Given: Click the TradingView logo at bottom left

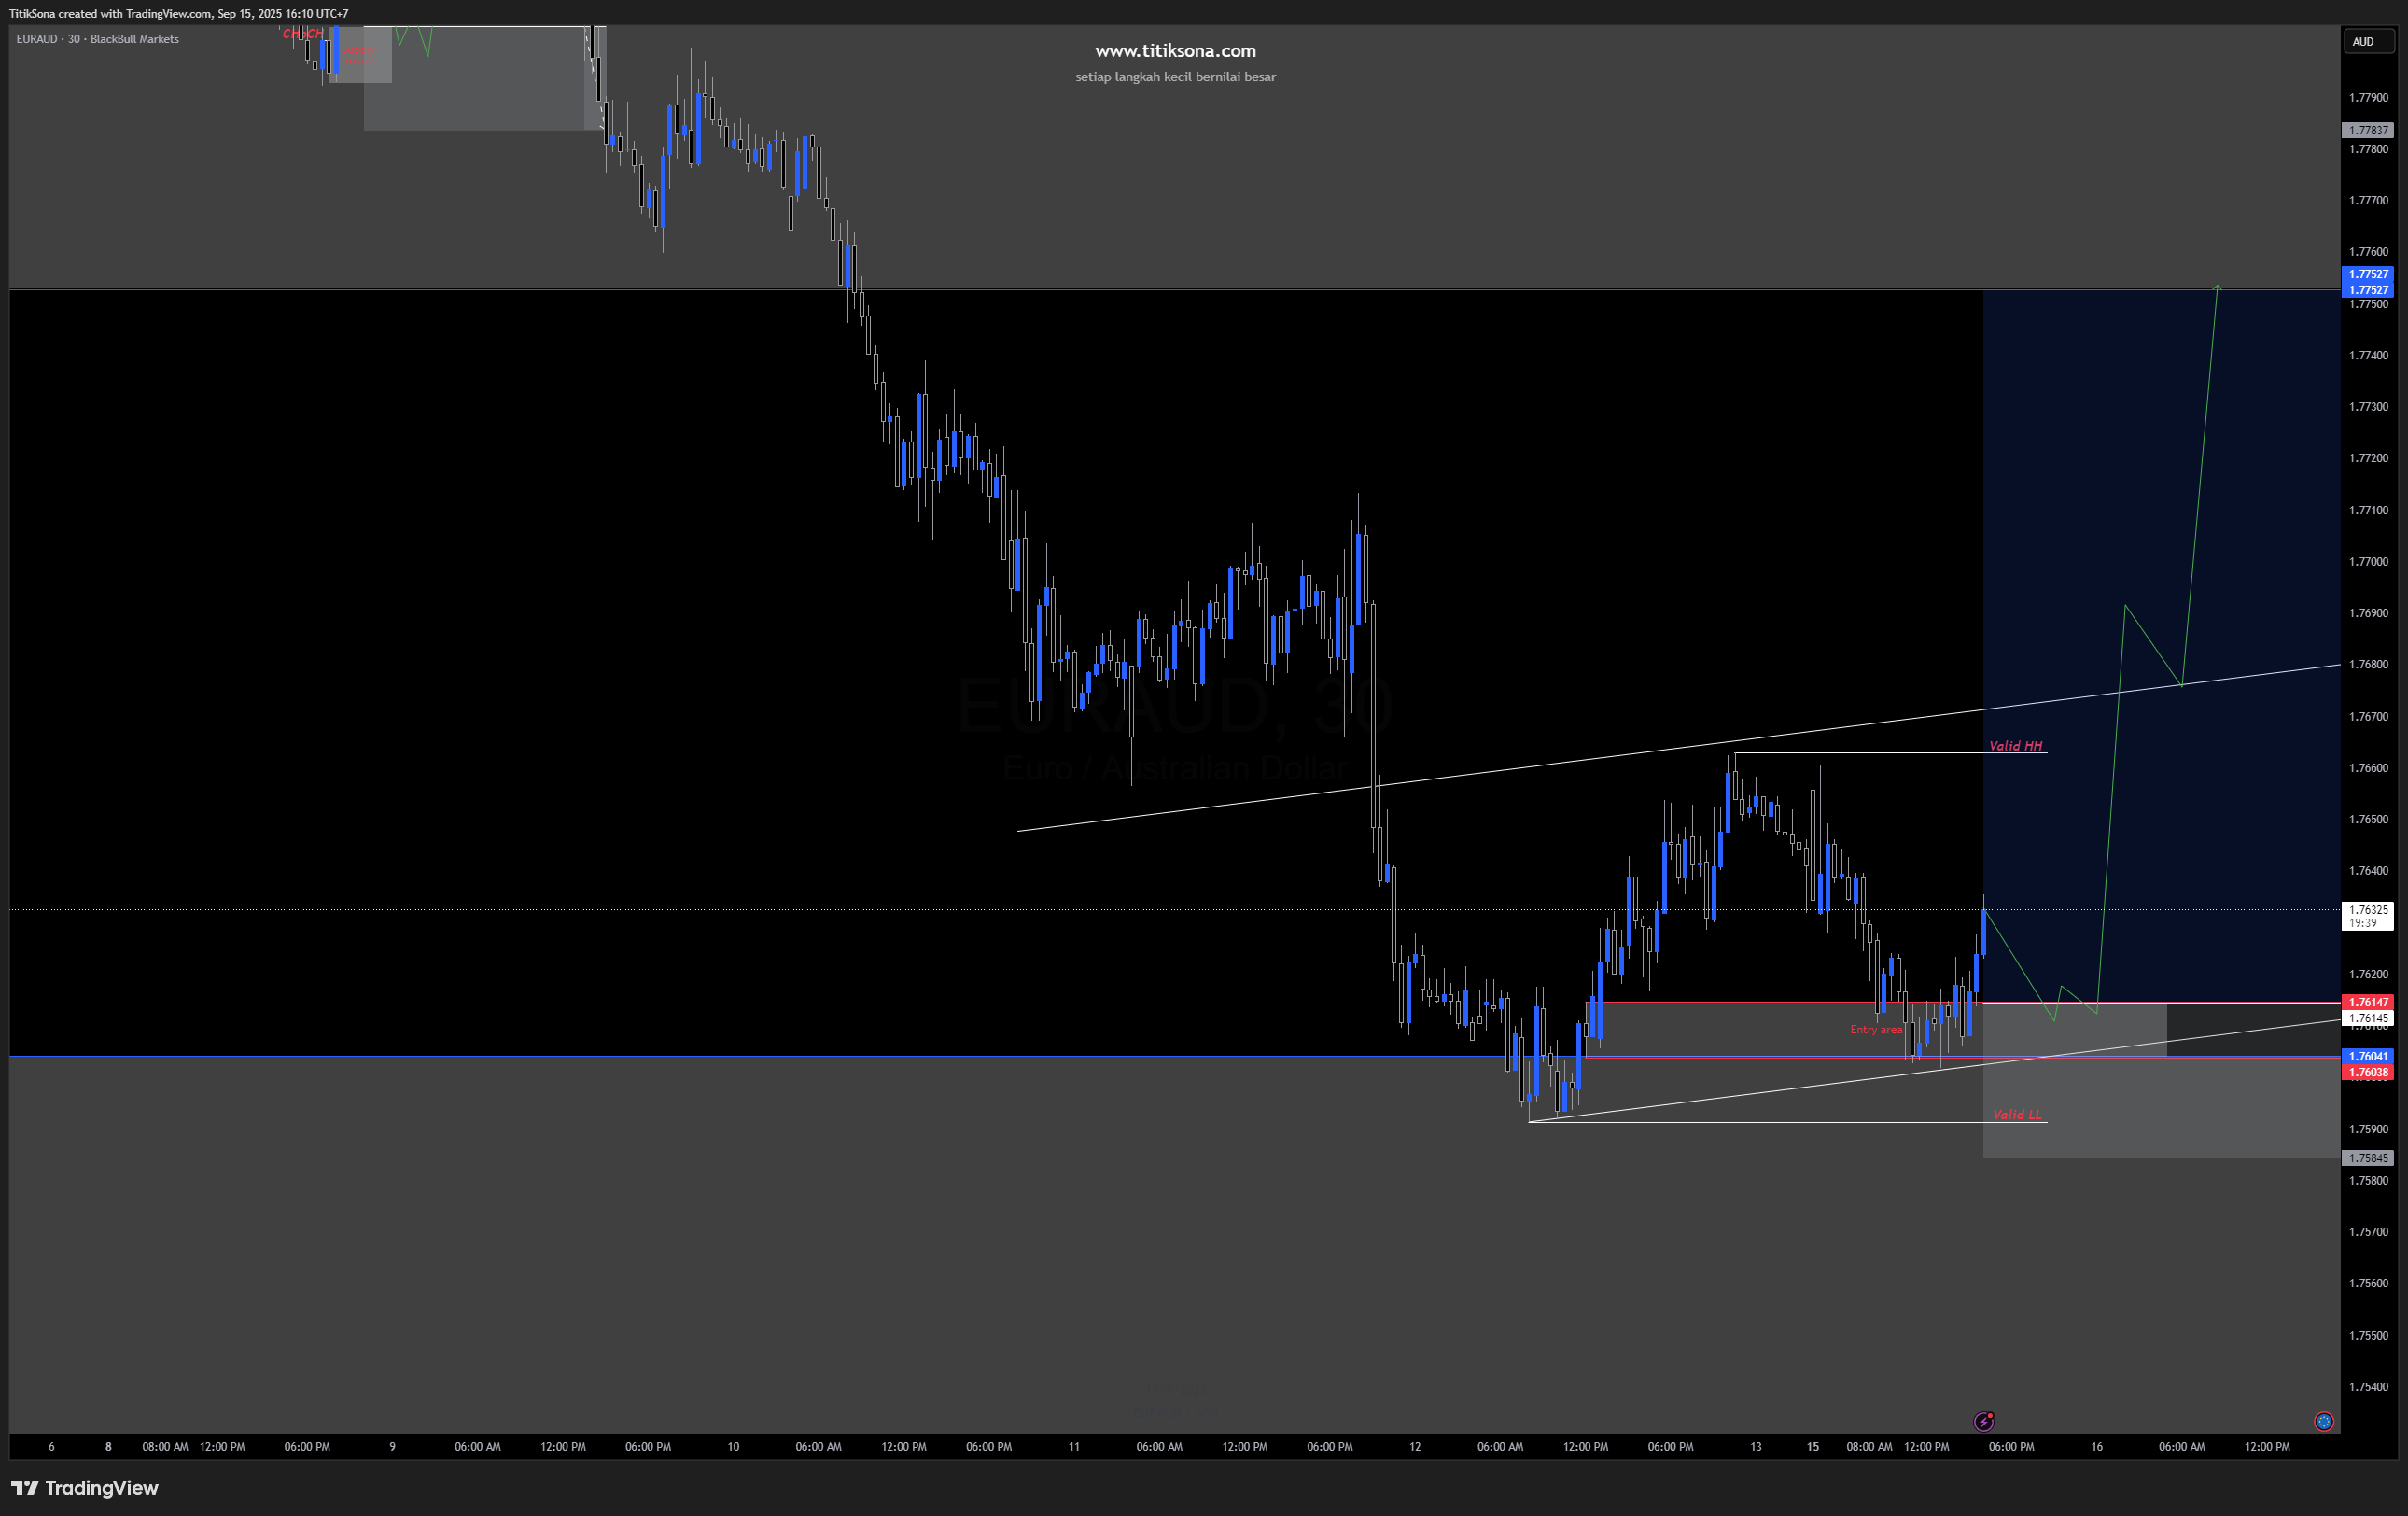Looking at the screenshot, I should point(85,1488).
